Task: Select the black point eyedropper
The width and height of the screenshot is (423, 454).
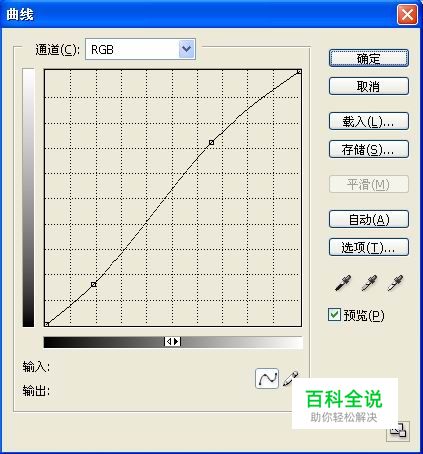Action: coord(343,283)
